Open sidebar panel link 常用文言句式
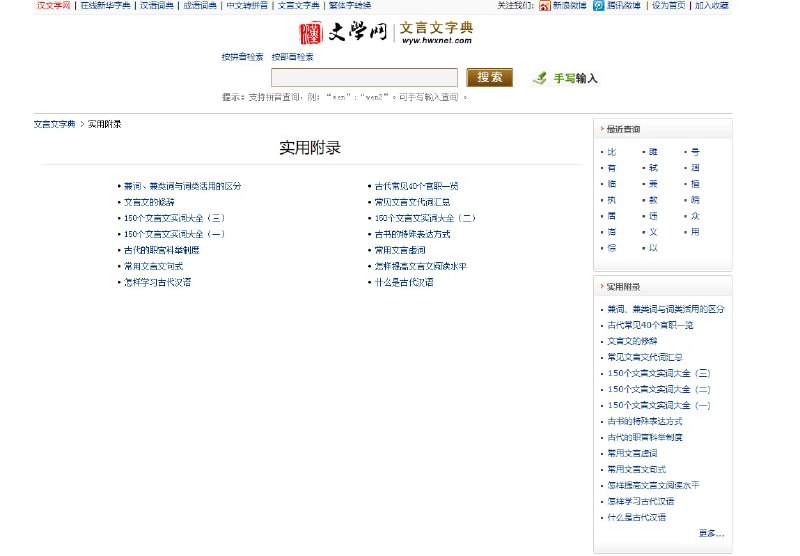The height and width of the screenshot is (556, 800). pos(637,470)
